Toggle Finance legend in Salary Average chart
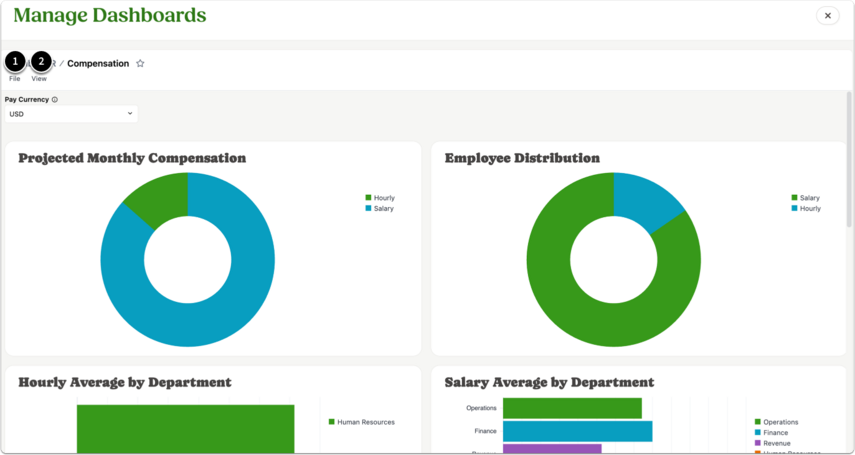This screenshot has height=455, width=855. (x=772, y=433)
